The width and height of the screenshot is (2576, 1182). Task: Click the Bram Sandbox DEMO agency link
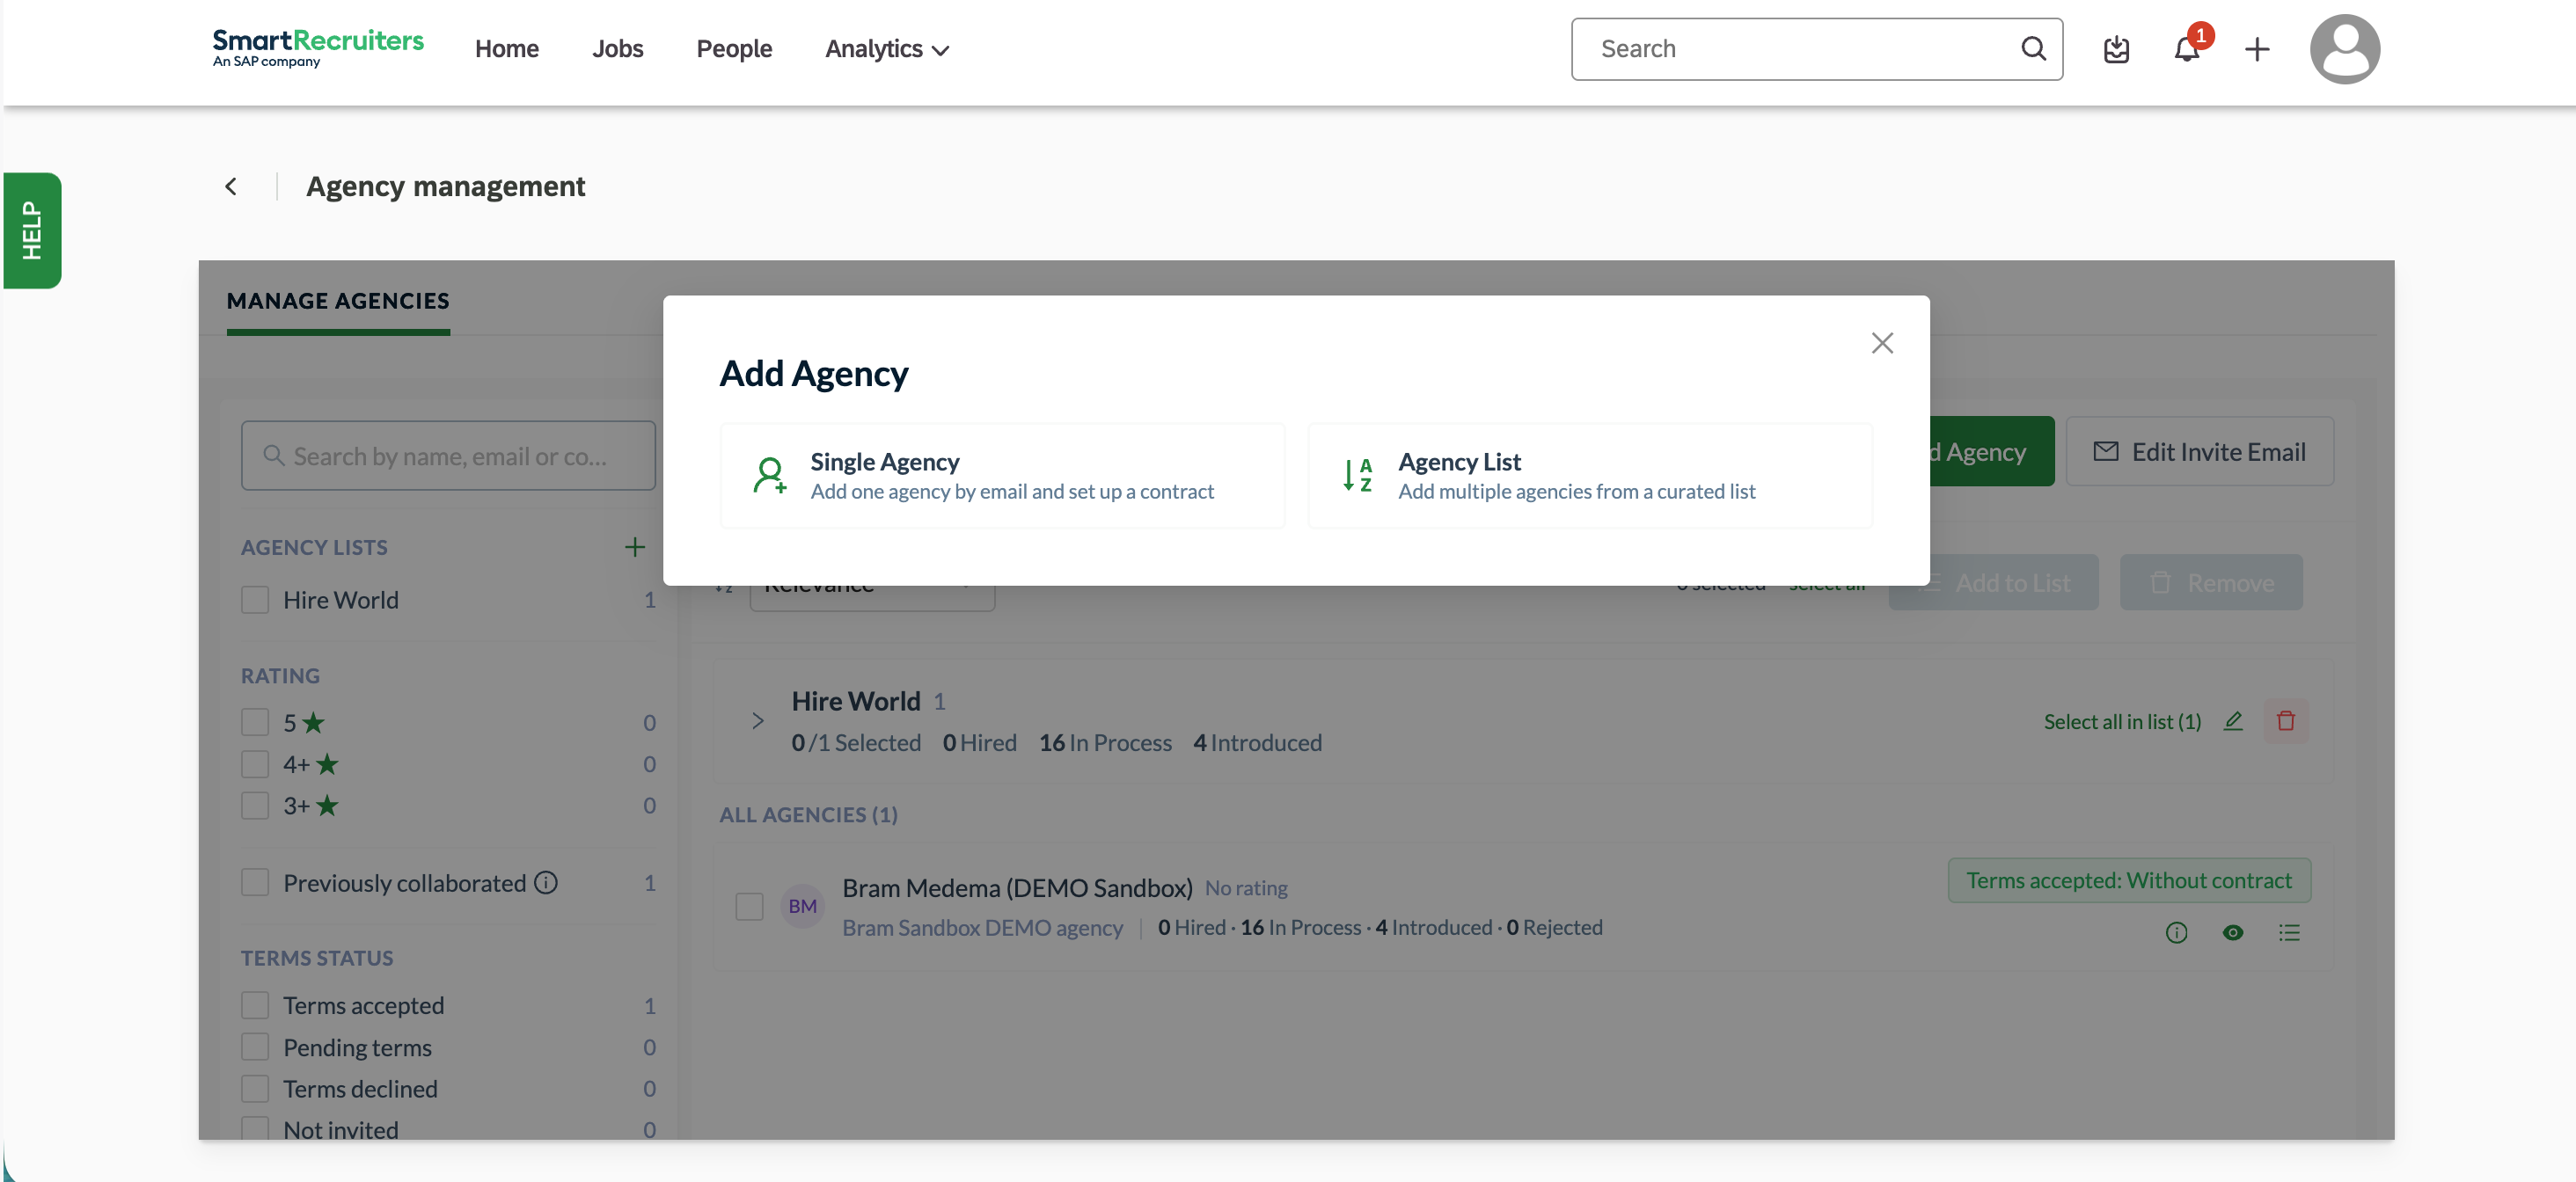[x=982, y=927]
